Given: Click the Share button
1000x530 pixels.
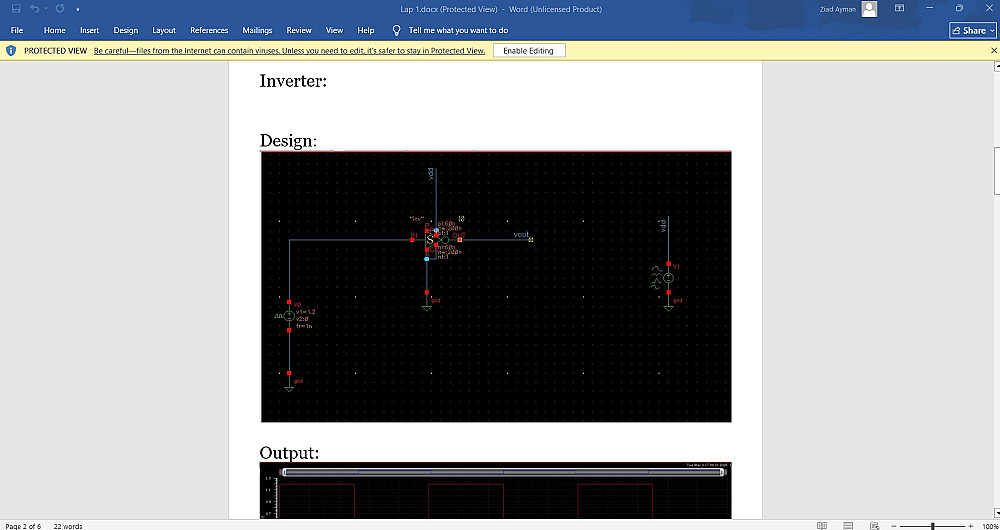Looking at the screenshot, I should pyautogui.click(x=972, y=31).
